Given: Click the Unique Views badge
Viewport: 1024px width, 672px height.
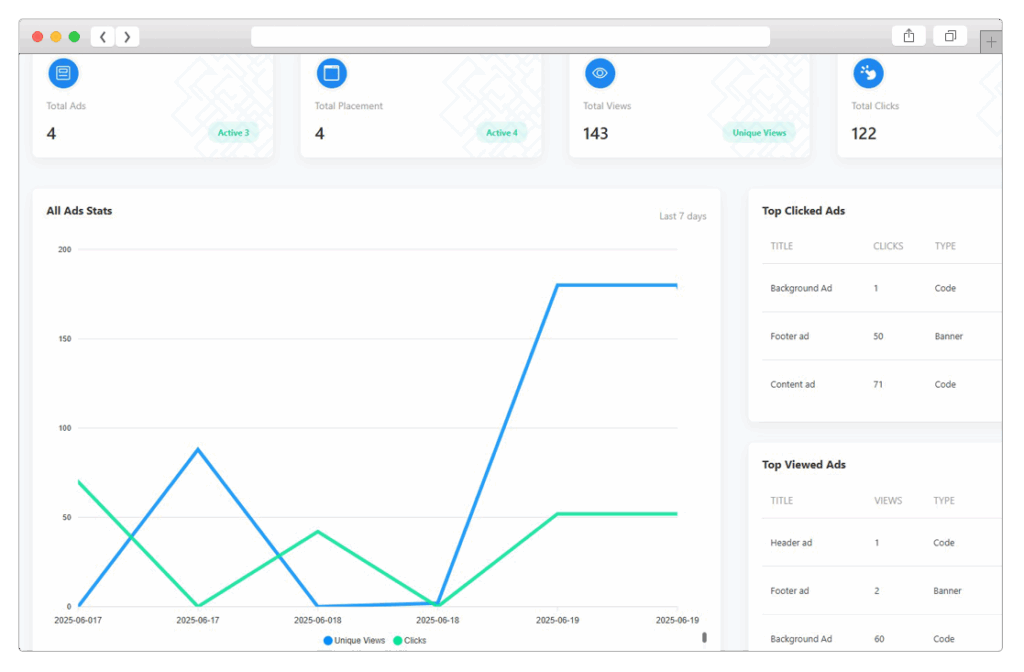Looking at the screenshot, I should tap(759, 133).
